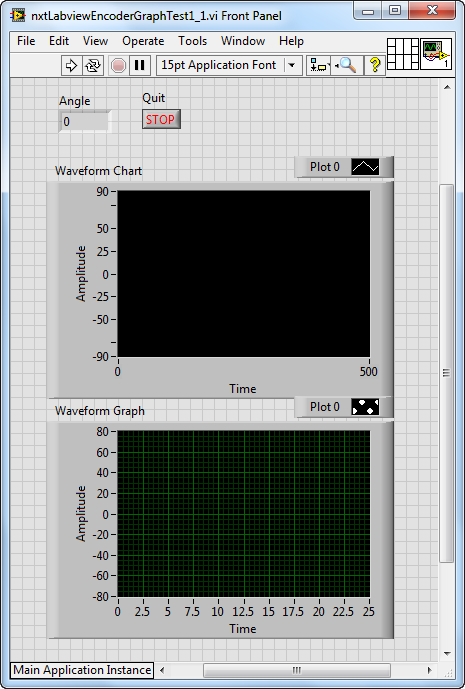Open the Reorder objects toolbar dropdown
Screen dimensions: 465x689
319,65
